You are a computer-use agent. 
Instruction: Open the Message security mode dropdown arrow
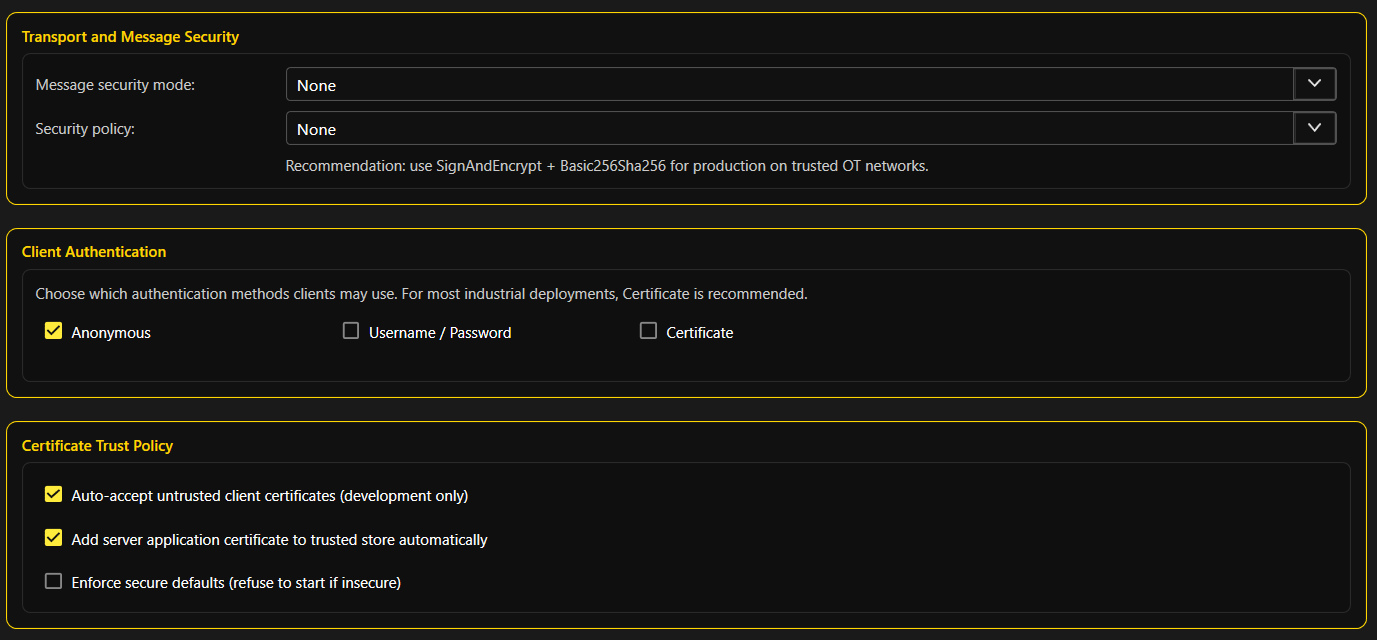(x=1315, y=85)
